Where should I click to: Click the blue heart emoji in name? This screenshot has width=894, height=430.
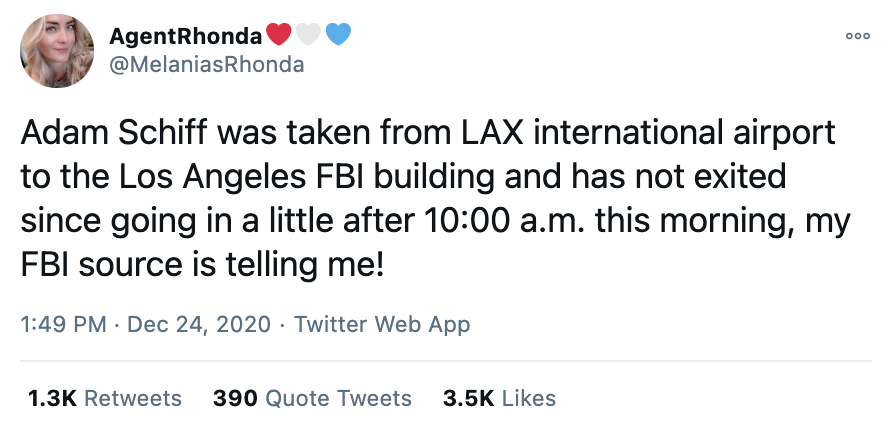click(339, 35)
